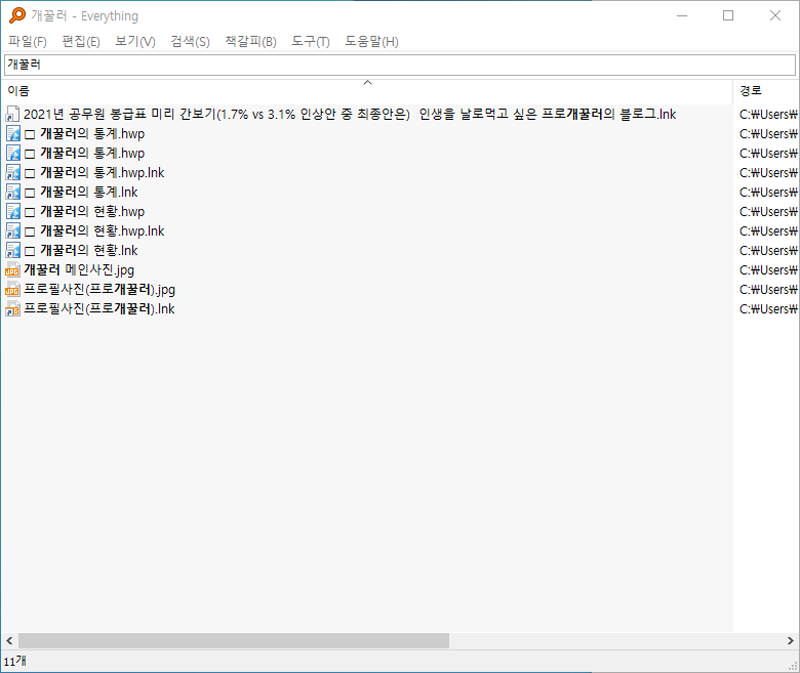Open the 도구(T) menu

[311, 41]
